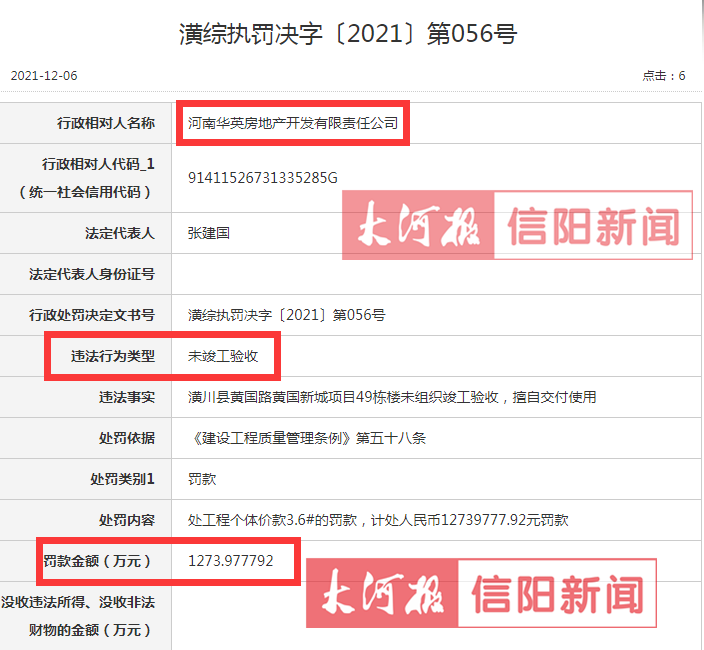Select credit code 91411526731335285G
704x650 pixels.
263,178
